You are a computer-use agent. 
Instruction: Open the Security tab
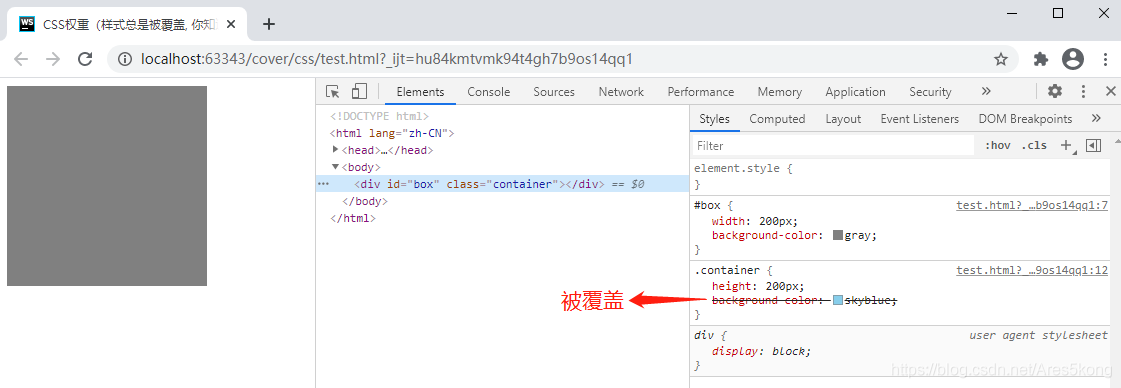pos(930,91)
